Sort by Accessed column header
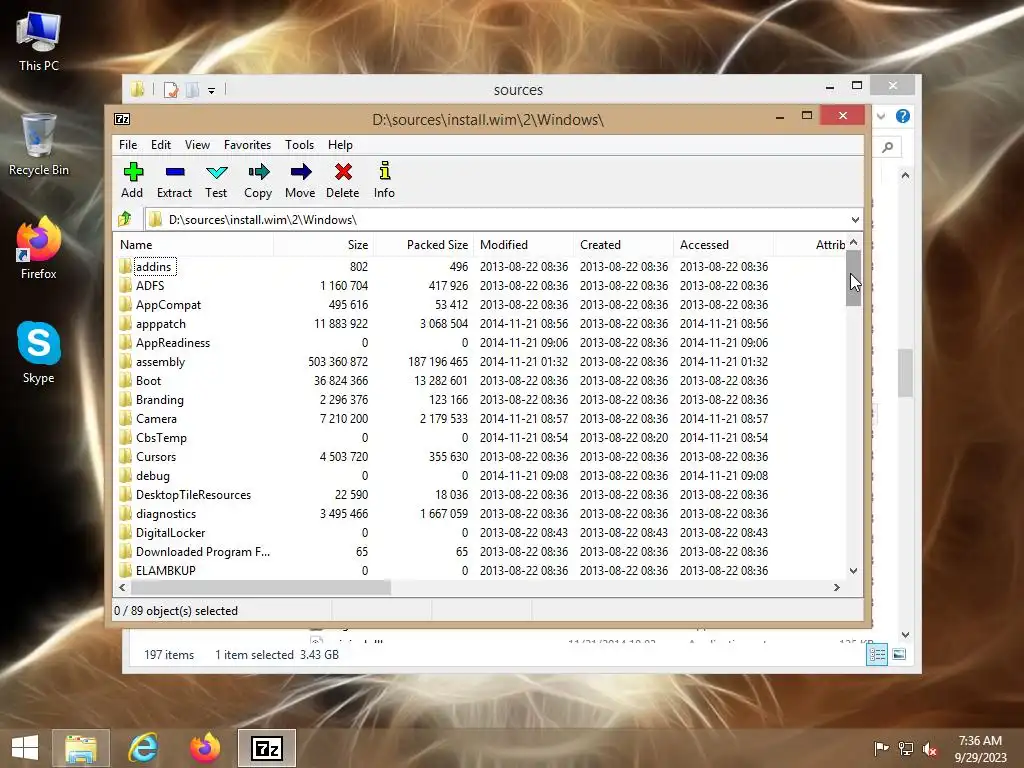Screen dimensions: 1024x768 724,245
